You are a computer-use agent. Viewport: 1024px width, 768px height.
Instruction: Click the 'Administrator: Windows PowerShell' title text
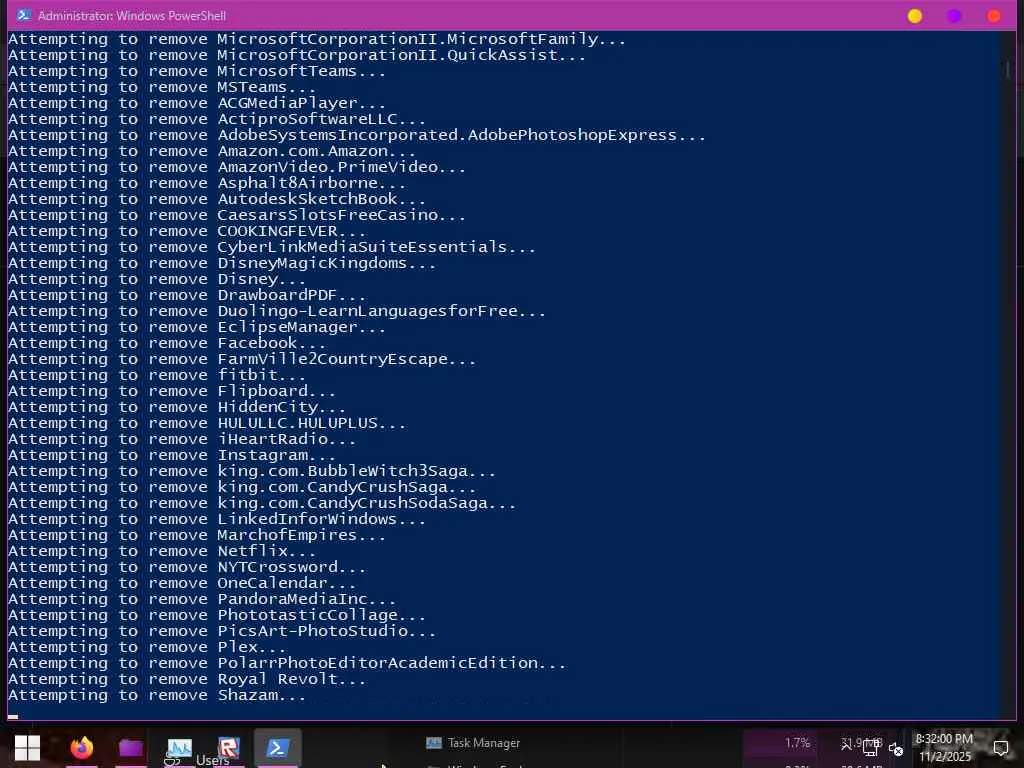[x=132, y=15]
